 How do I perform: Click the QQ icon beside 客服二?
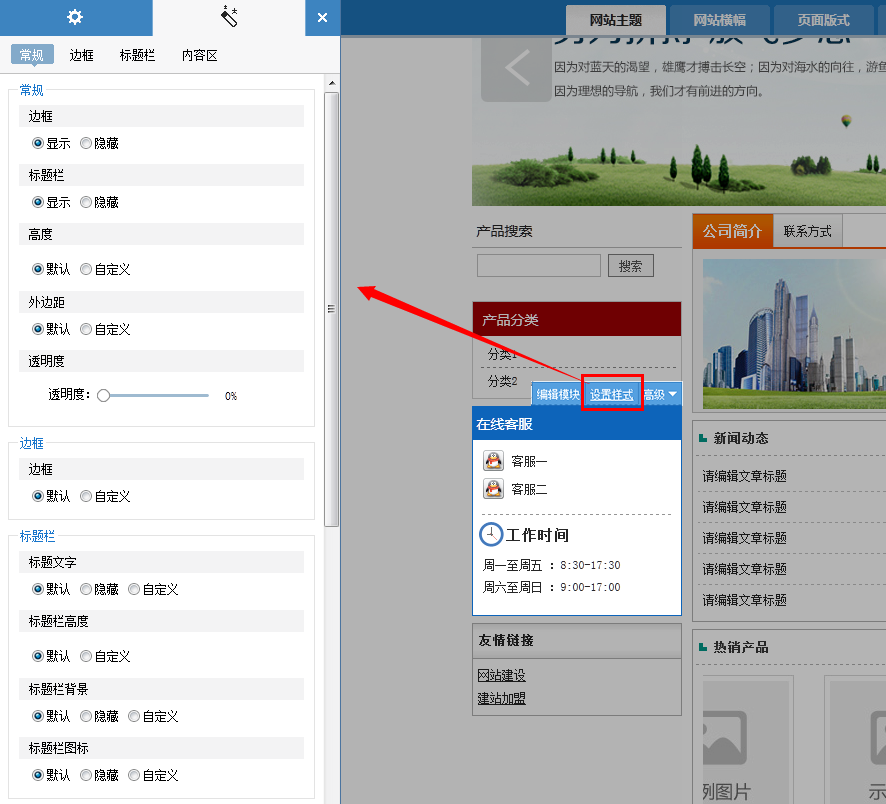(493, 489)
